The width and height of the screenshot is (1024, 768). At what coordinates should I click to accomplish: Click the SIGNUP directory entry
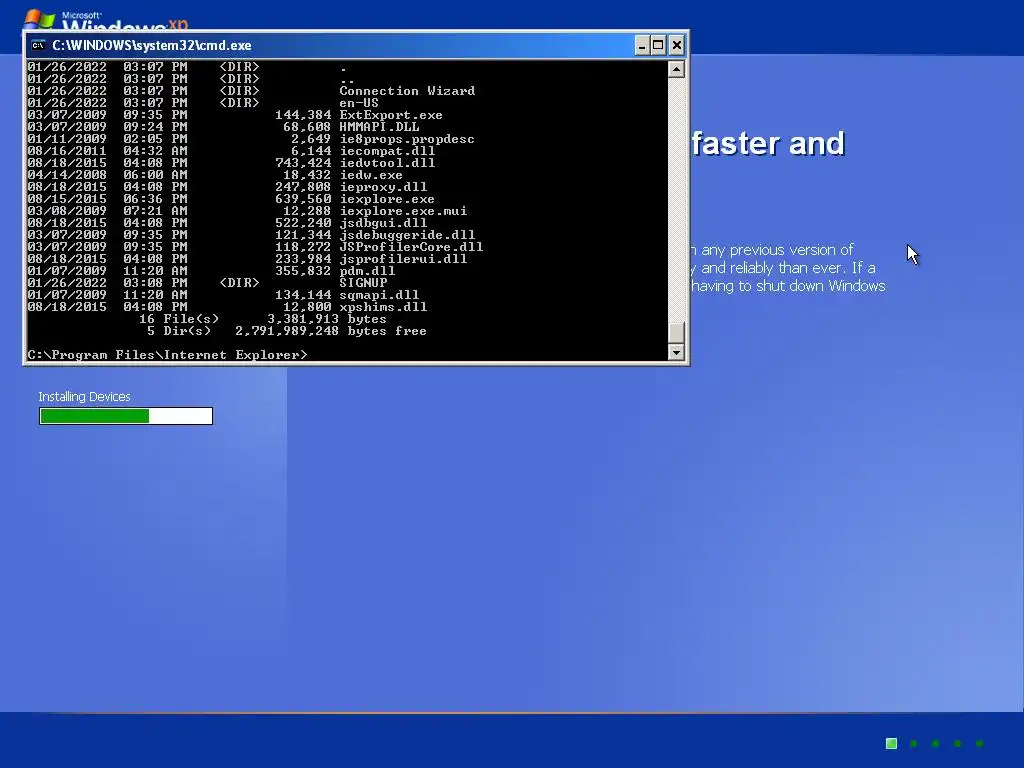click(x=207, y=283)
